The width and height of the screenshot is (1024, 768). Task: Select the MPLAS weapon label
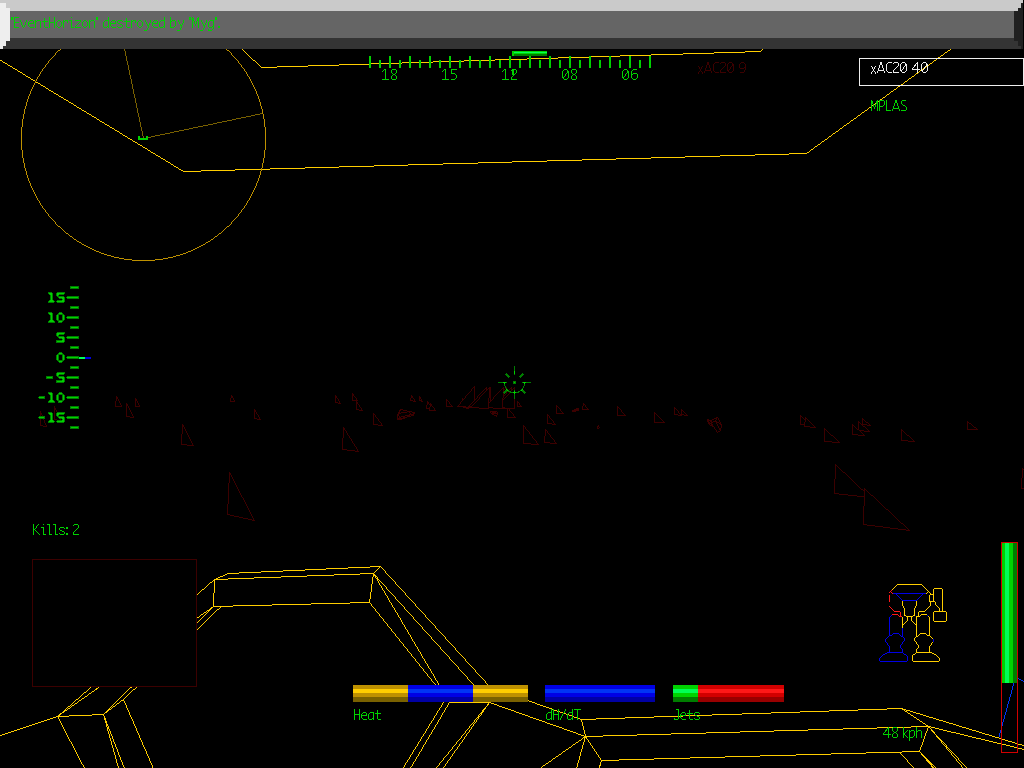(x=888, y=106)
